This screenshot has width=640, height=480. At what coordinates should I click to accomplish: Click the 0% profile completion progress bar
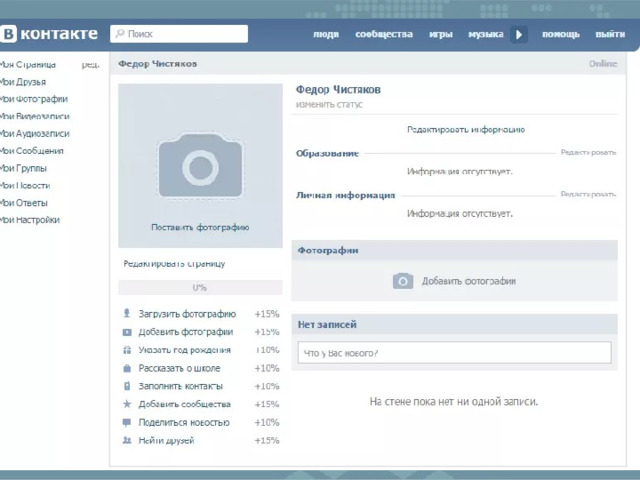pyautogui.click(x=200, y=287)
